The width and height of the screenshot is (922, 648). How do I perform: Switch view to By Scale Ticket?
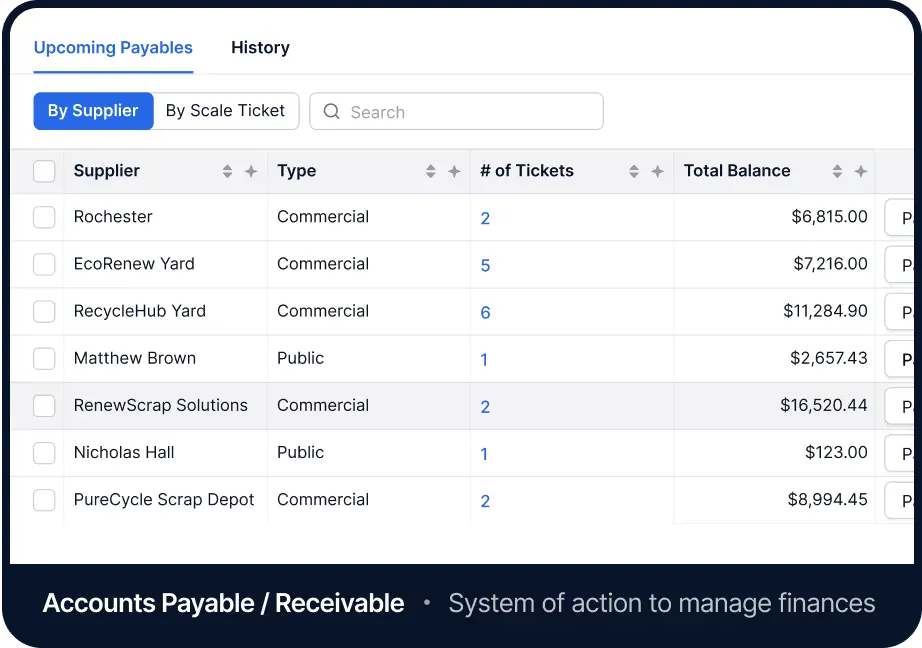coord(225,111)
